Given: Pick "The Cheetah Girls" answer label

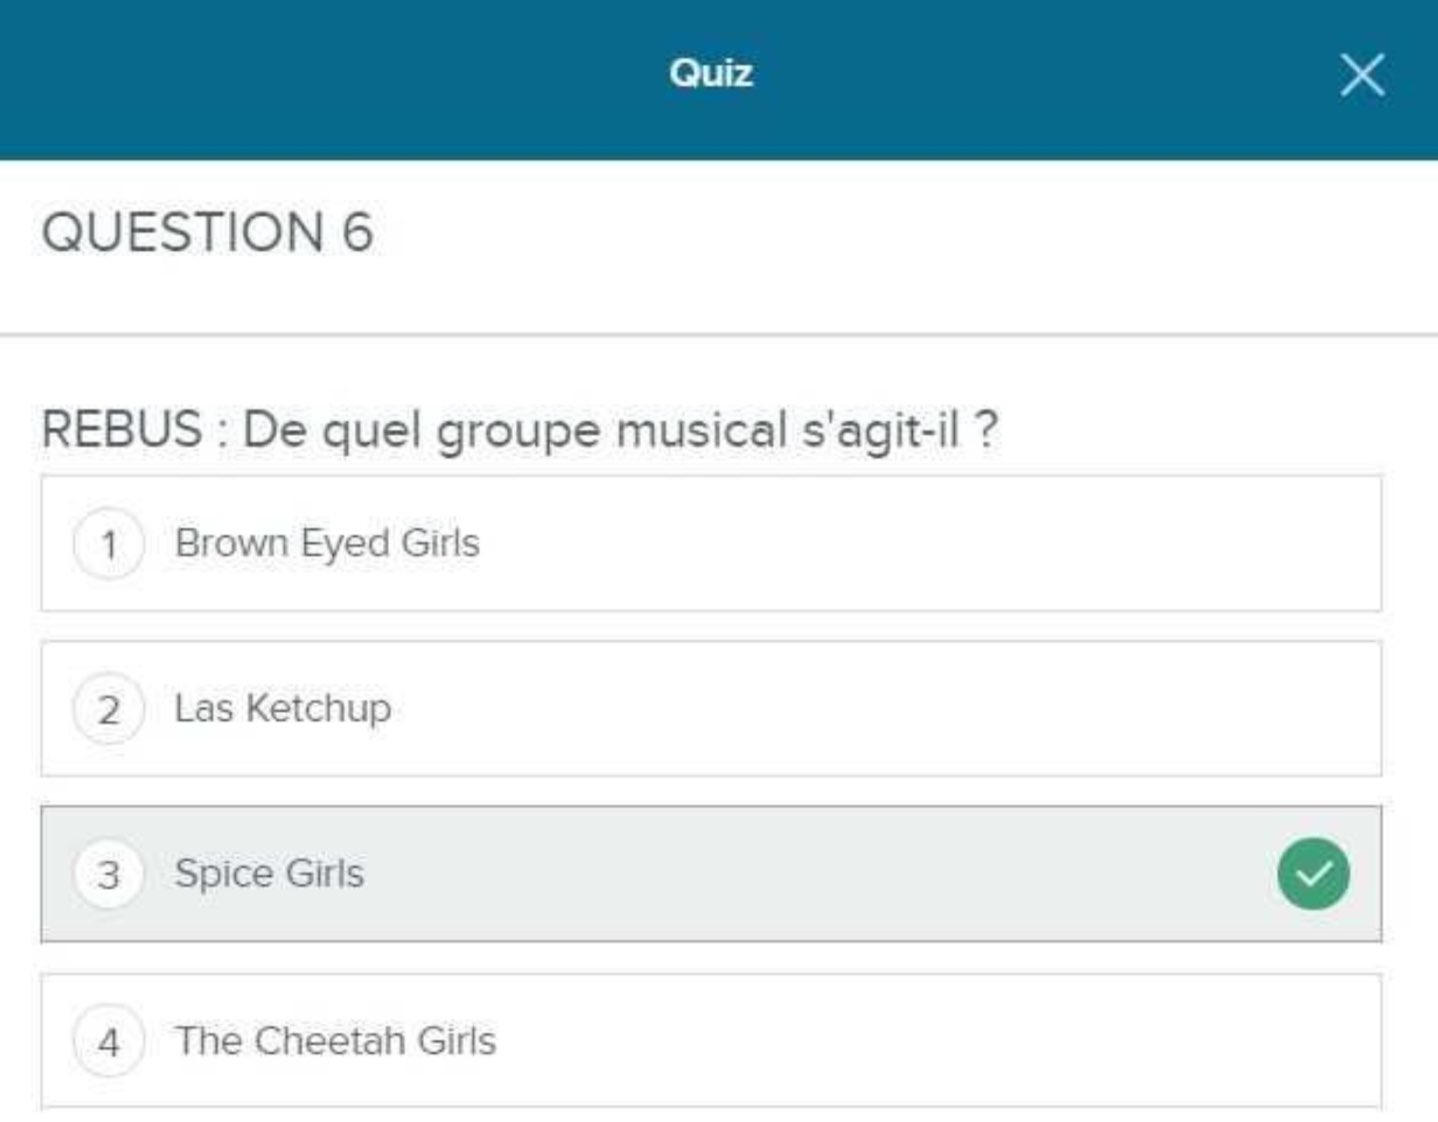Looking at the screenshot, I should pos(335,1041).
